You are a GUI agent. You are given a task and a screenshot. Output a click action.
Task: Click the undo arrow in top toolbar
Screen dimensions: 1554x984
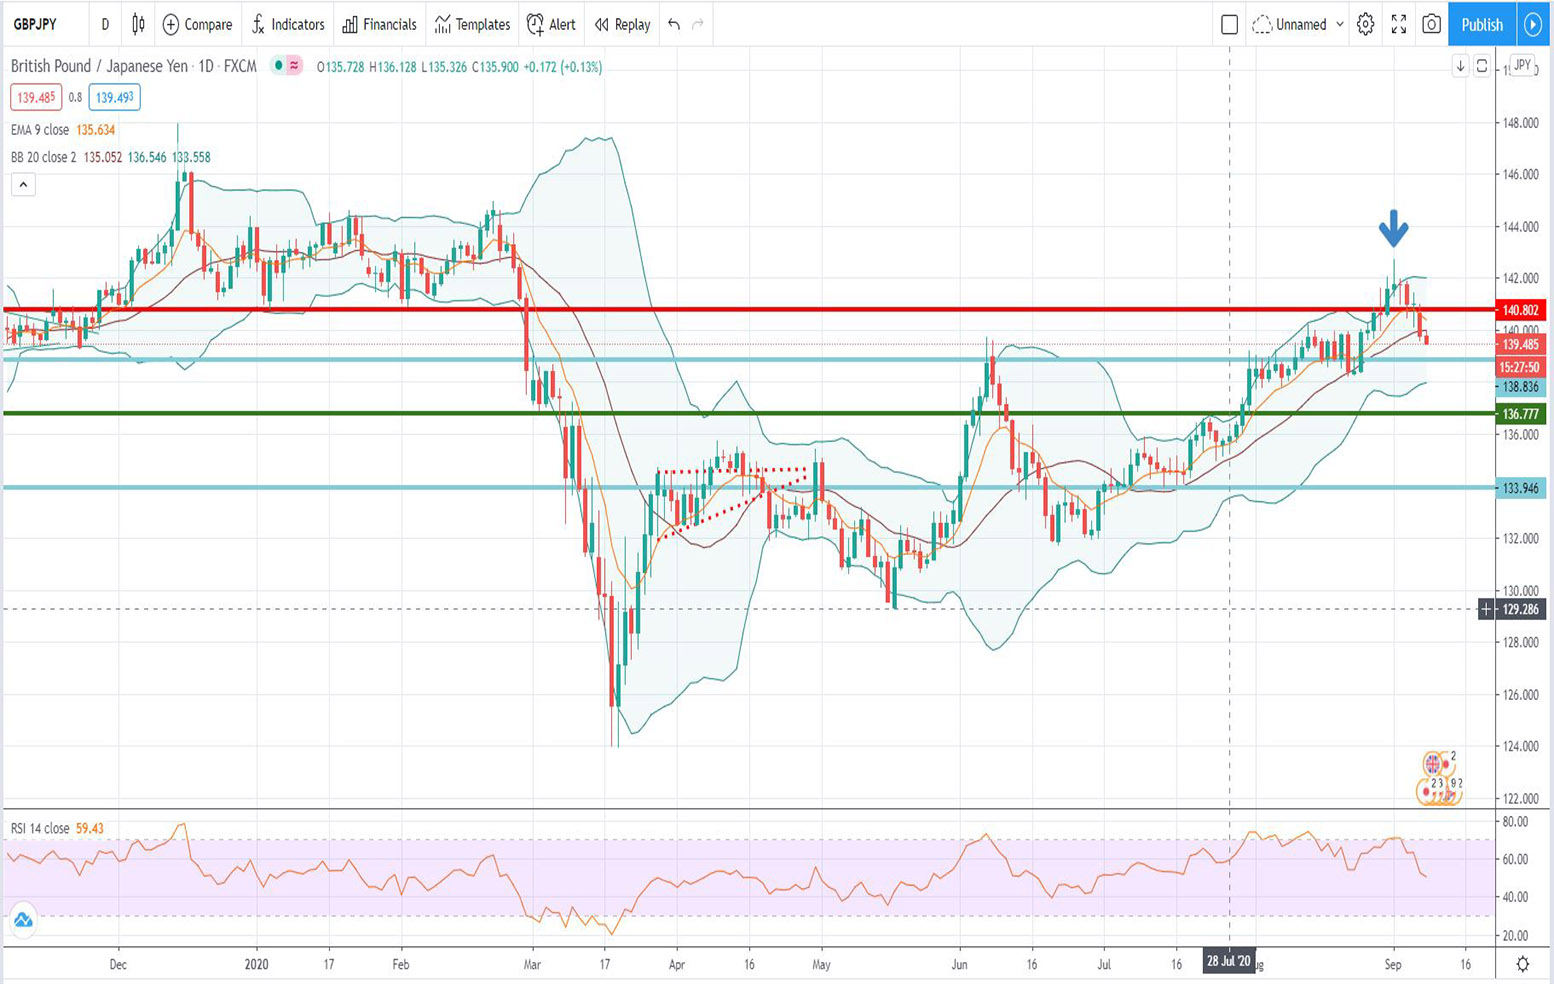pos(674,24)
